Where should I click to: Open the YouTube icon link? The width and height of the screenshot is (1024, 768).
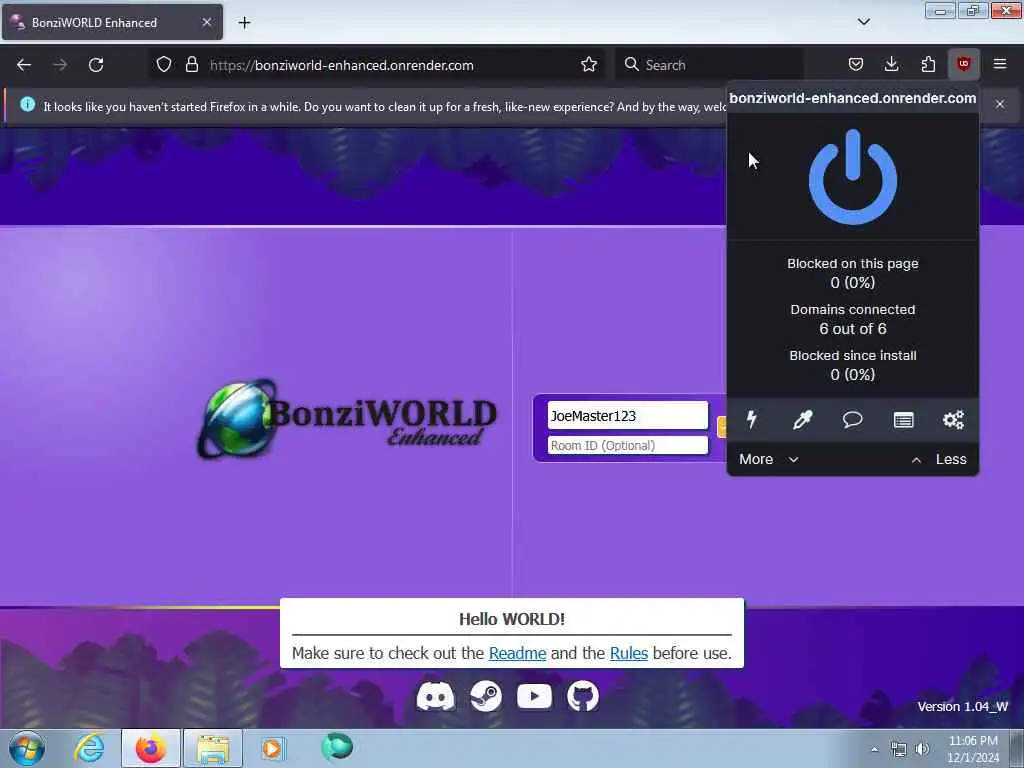pyautogui.click(x=534, y=696)
